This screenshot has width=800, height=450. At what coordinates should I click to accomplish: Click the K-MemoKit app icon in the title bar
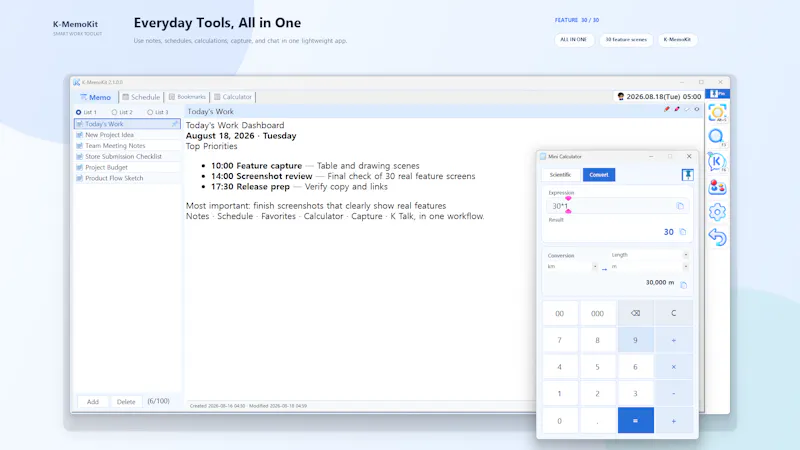tap(77, 82)
